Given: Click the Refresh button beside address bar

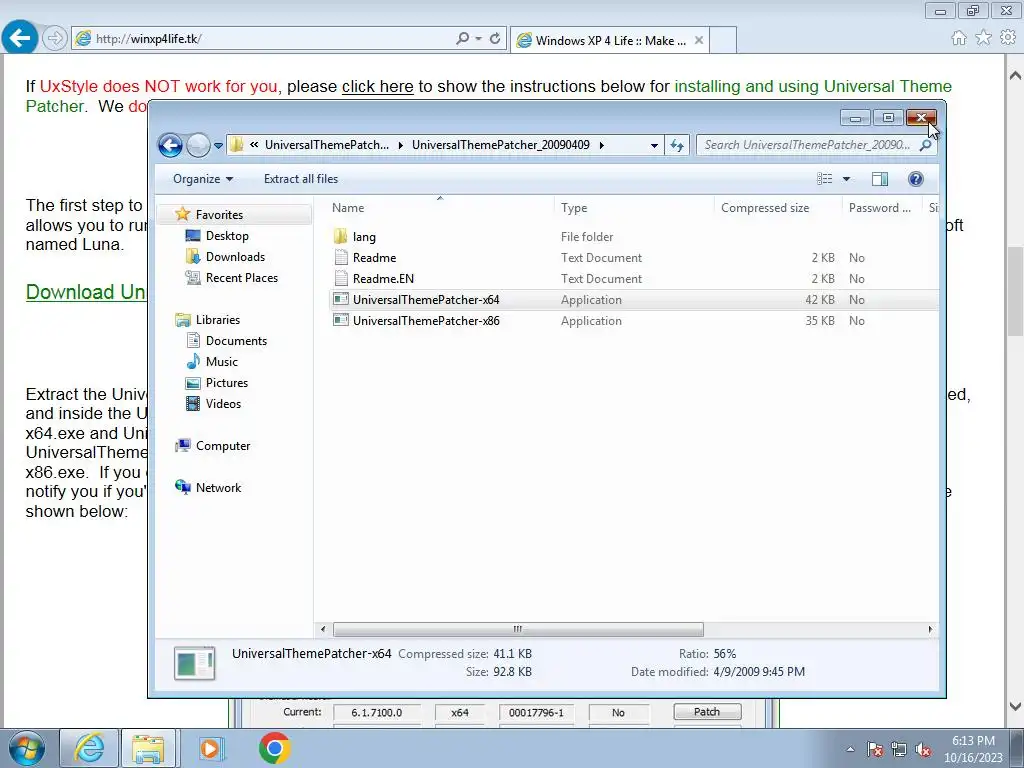Looking at the screenshot, I should 677,145.
